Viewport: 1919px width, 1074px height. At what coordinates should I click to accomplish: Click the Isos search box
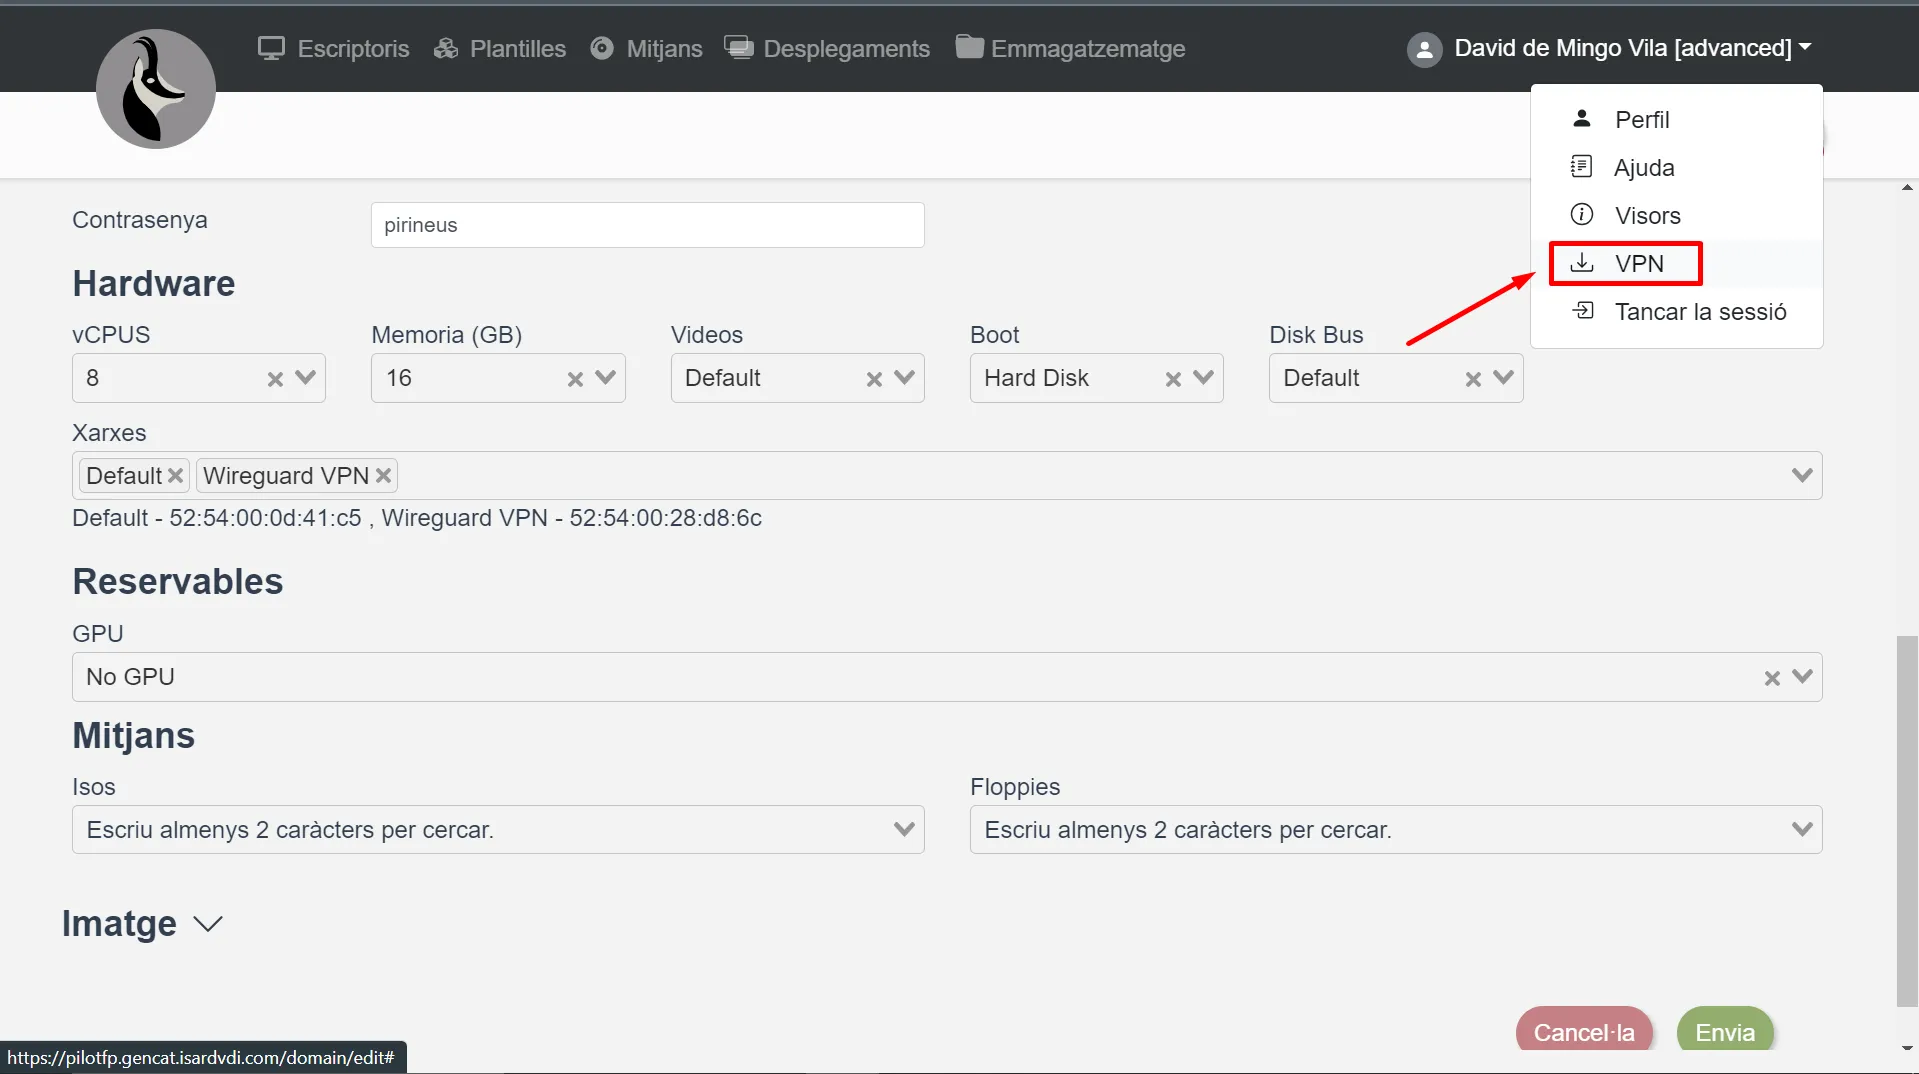(480, 830)
